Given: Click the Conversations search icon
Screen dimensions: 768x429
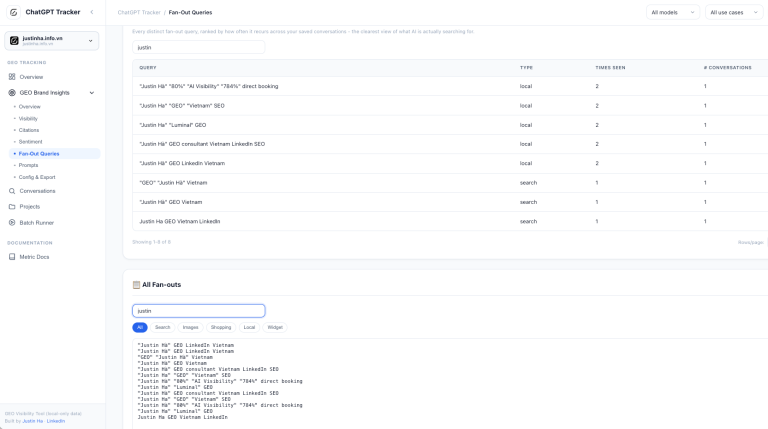Looking at the screenshot, I should pyautogui.click(x=12, y=191).
